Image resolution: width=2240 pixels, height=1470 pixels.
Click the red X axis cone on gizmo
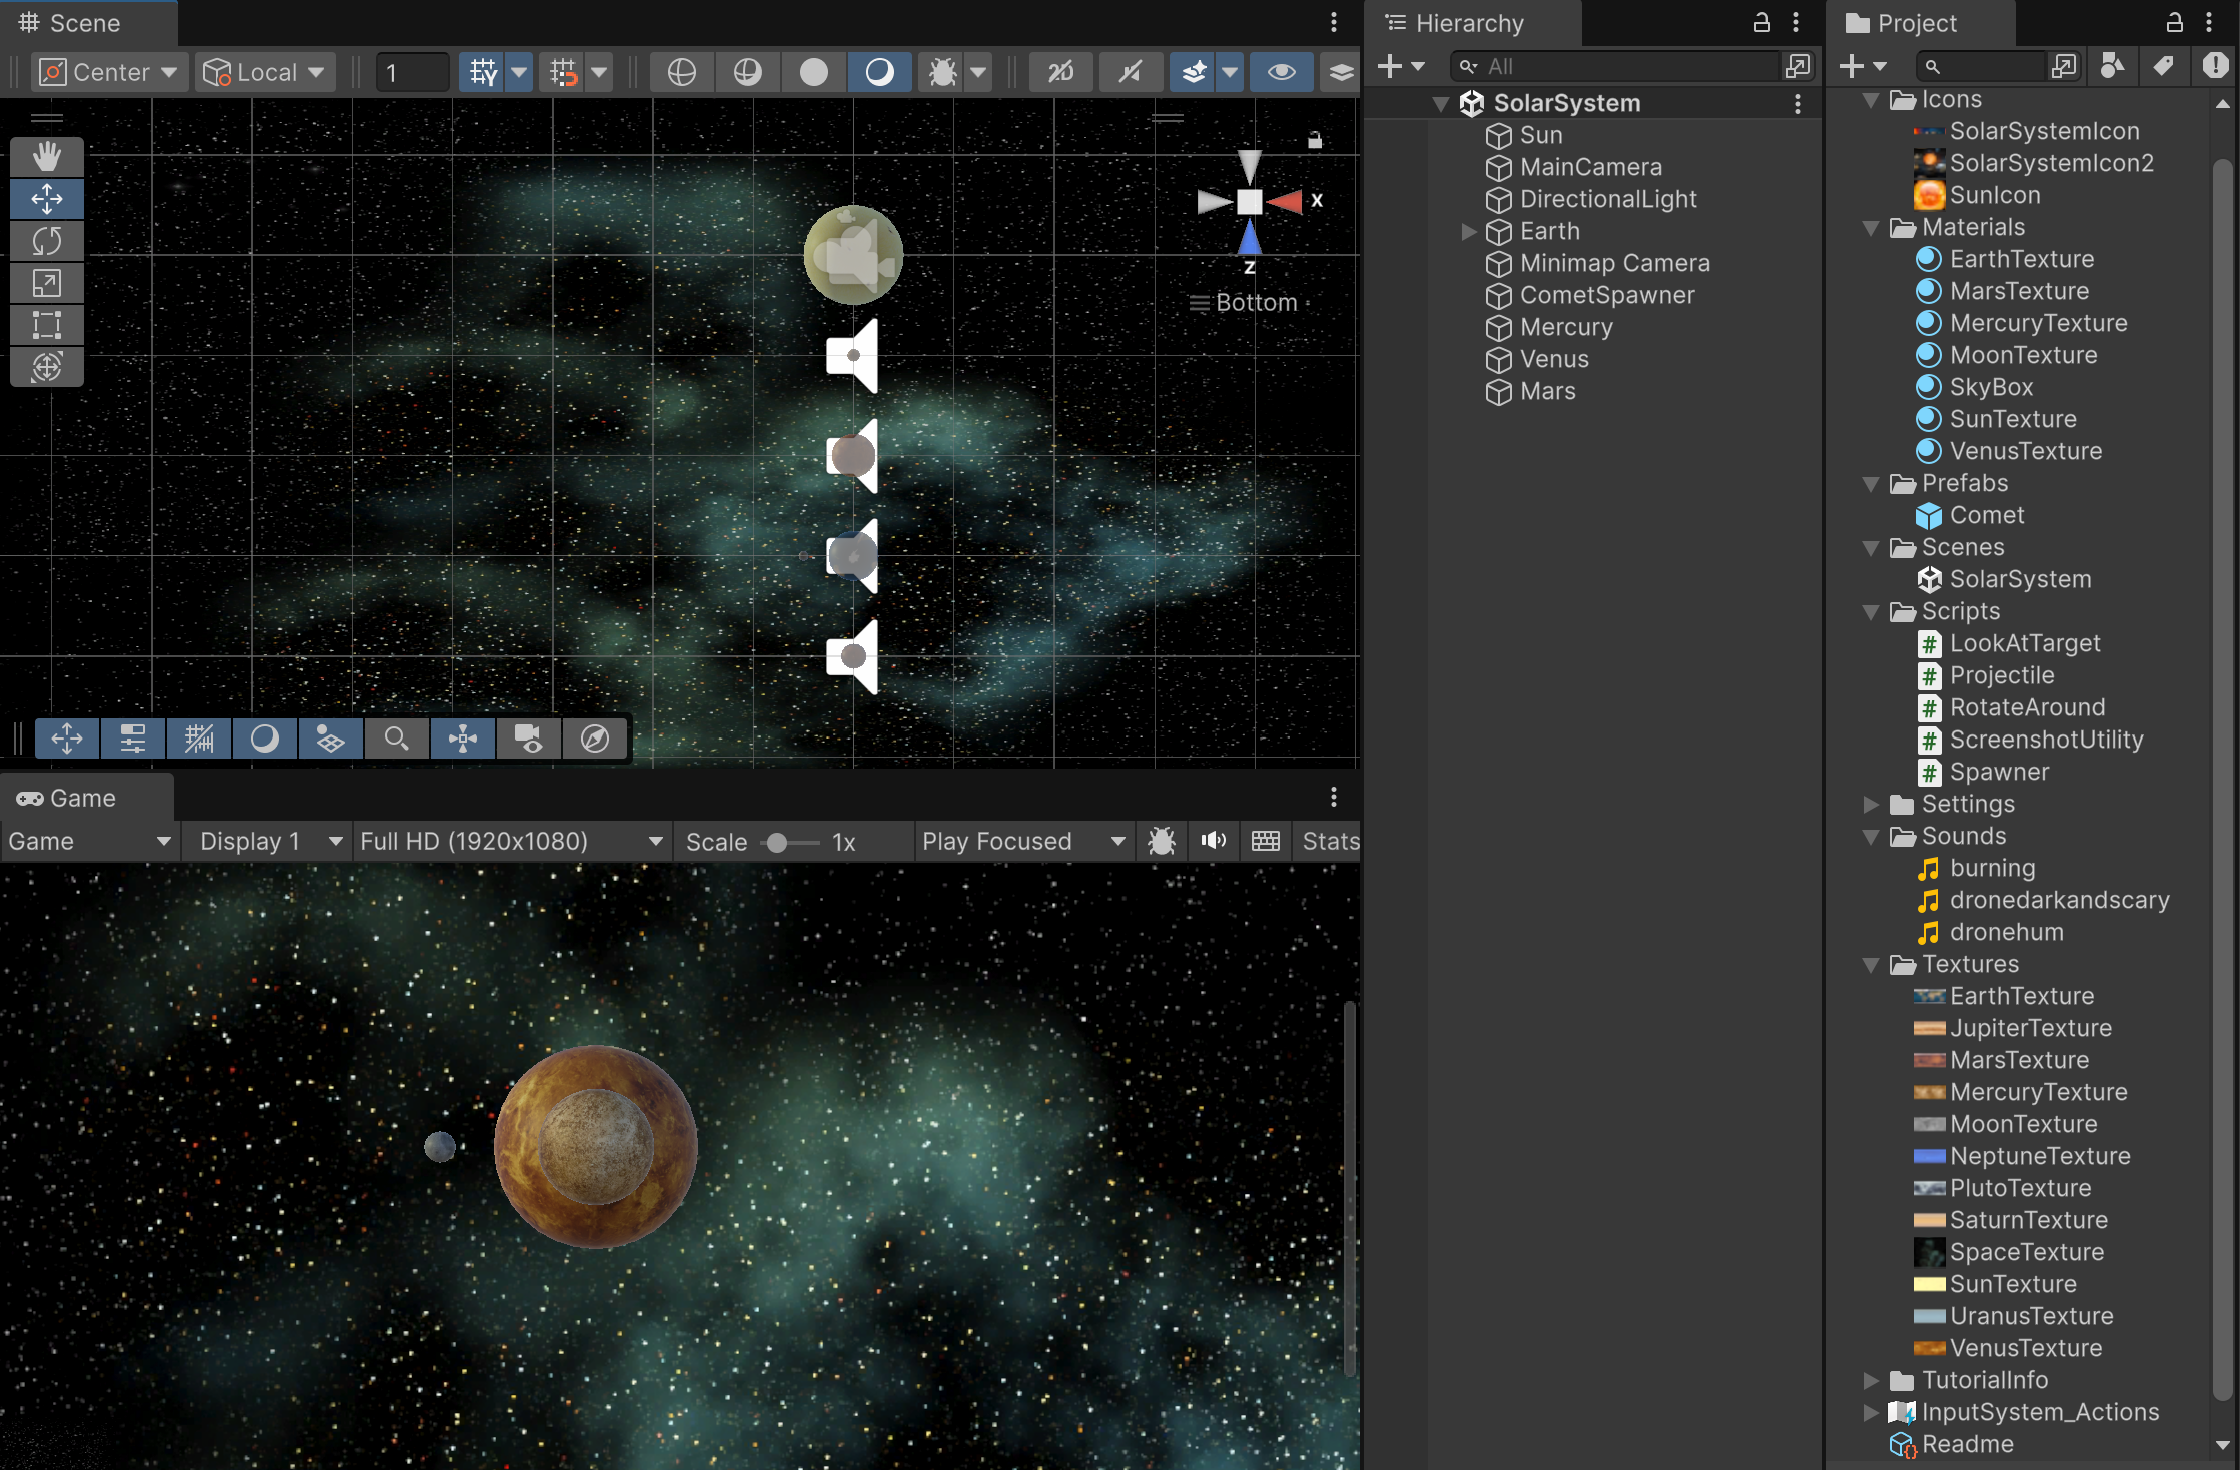coord(1287,201)
